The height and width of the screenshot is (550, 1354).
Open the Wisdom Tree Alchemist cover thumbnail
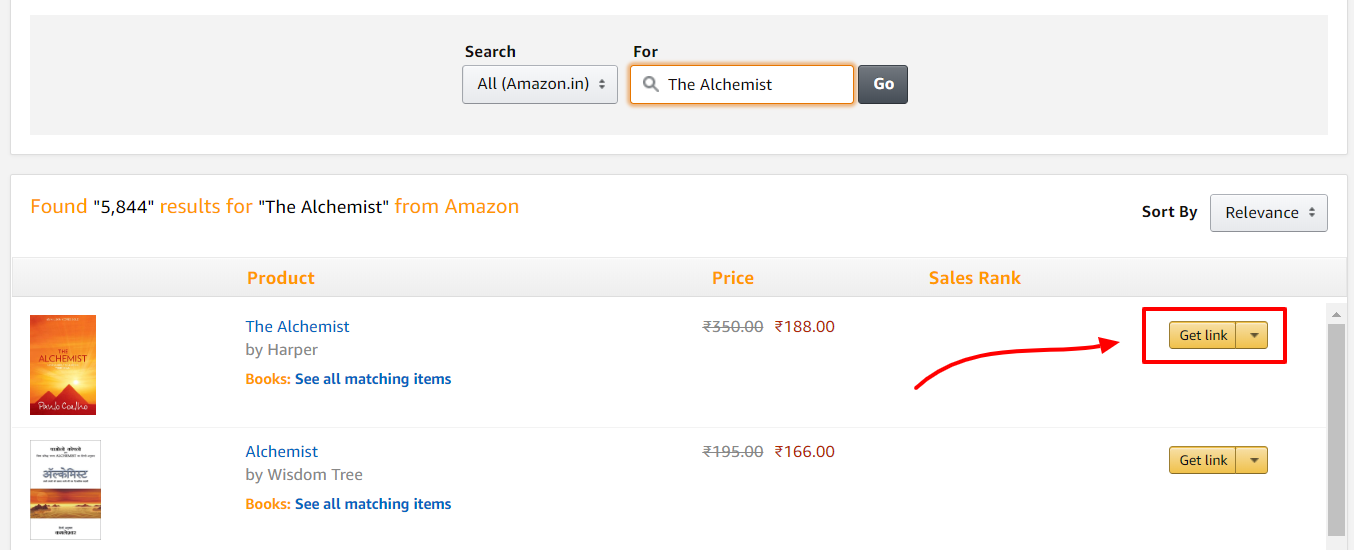click(x=65, y=490)
